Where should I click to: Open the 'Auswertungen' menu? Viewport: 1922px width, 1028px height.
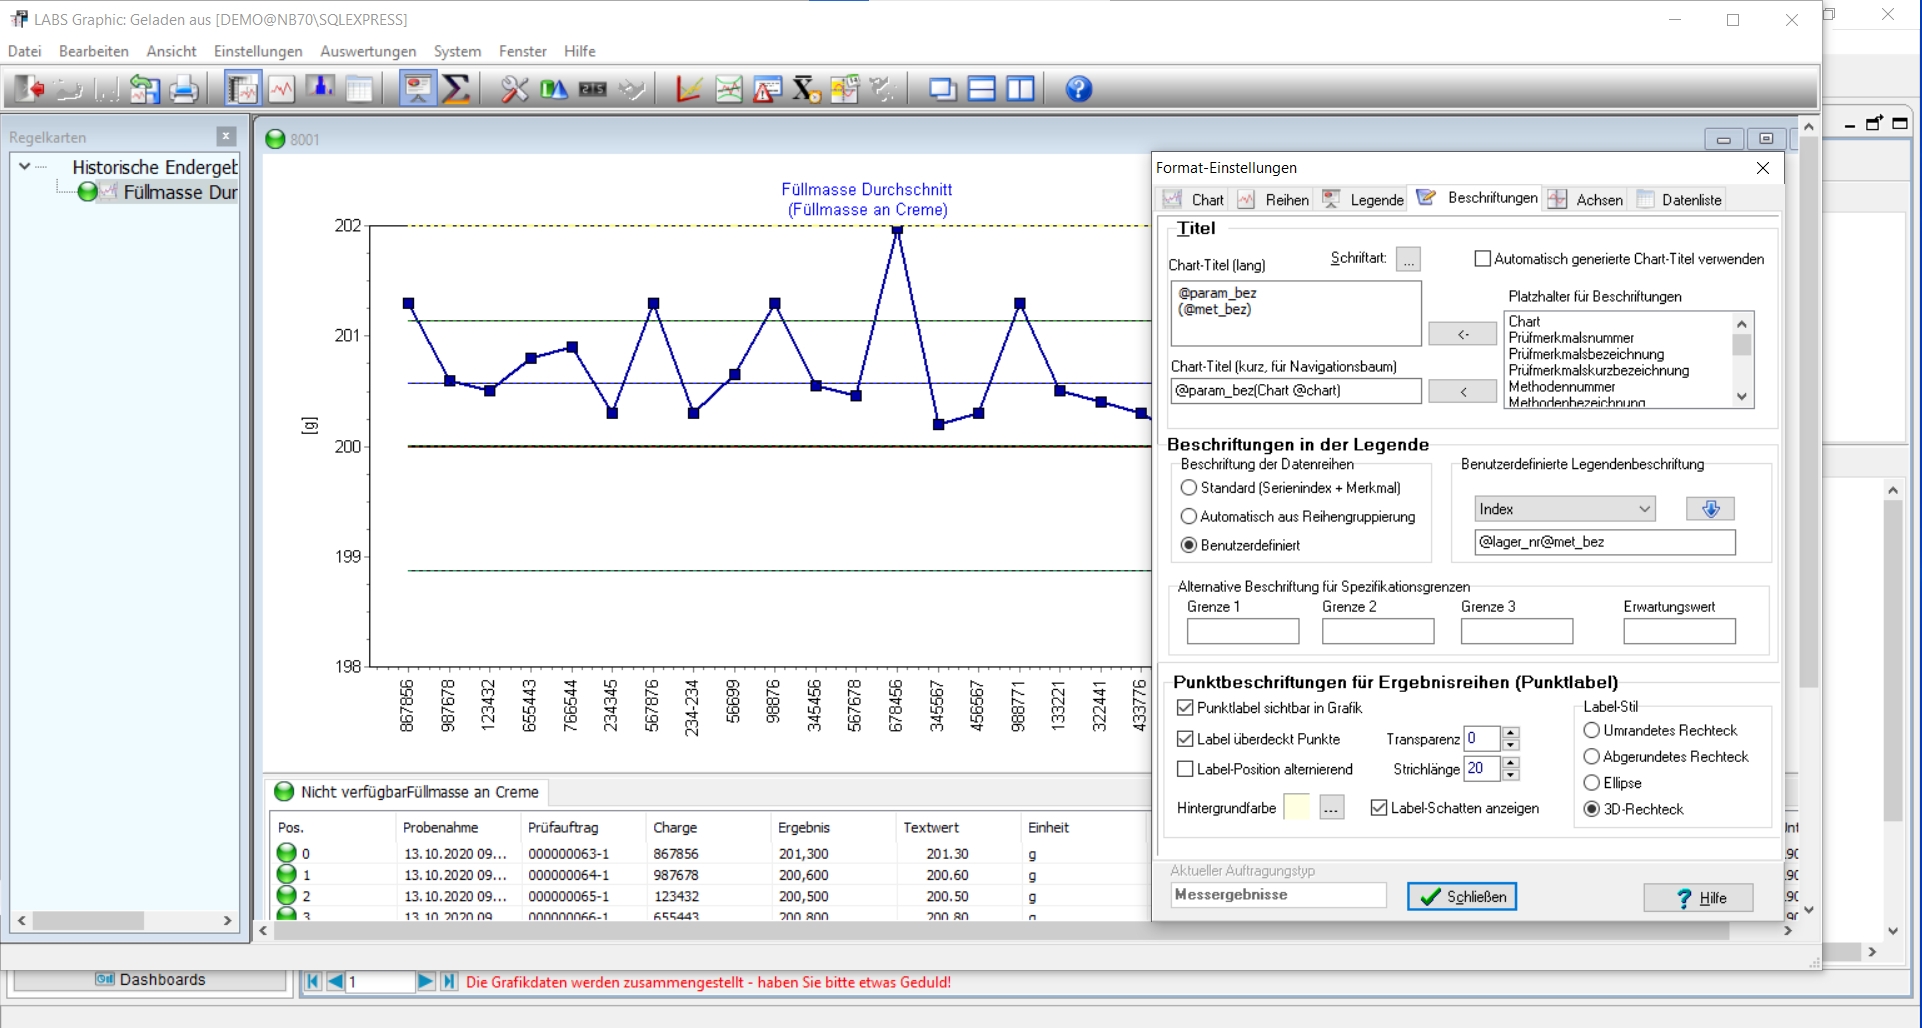point(367,51)
